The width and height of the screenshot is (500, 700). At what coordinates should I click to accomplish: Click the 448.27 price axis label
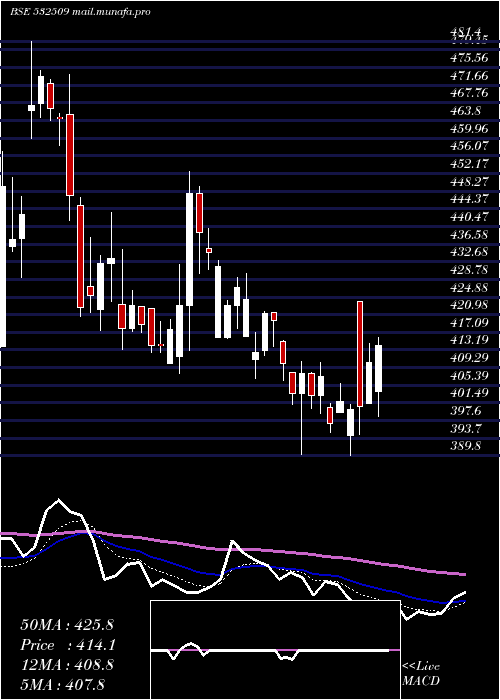click(469, 182)
